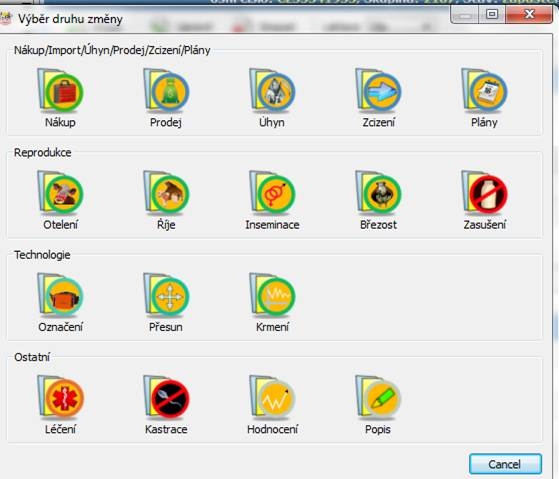
Task: Open the Inseminace gender symbols icon
Action: (272, 194)
